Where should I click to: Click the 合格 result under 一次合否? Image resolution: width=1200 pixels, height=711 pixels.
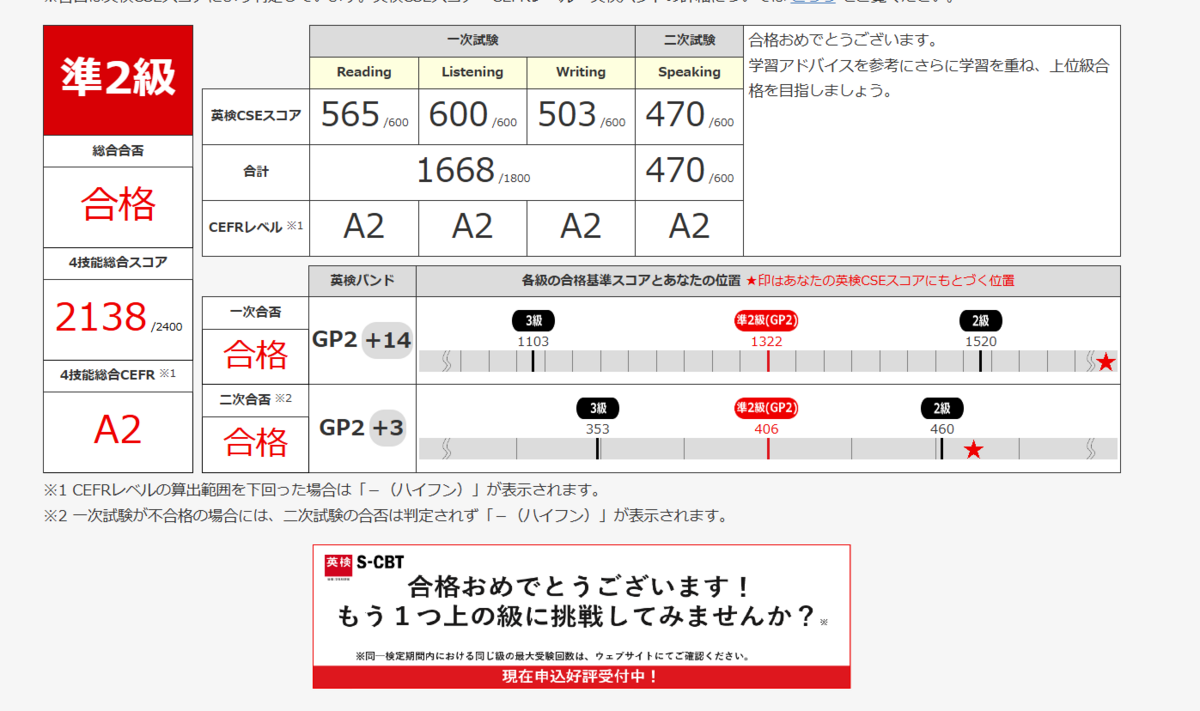[x=256, y=354]
